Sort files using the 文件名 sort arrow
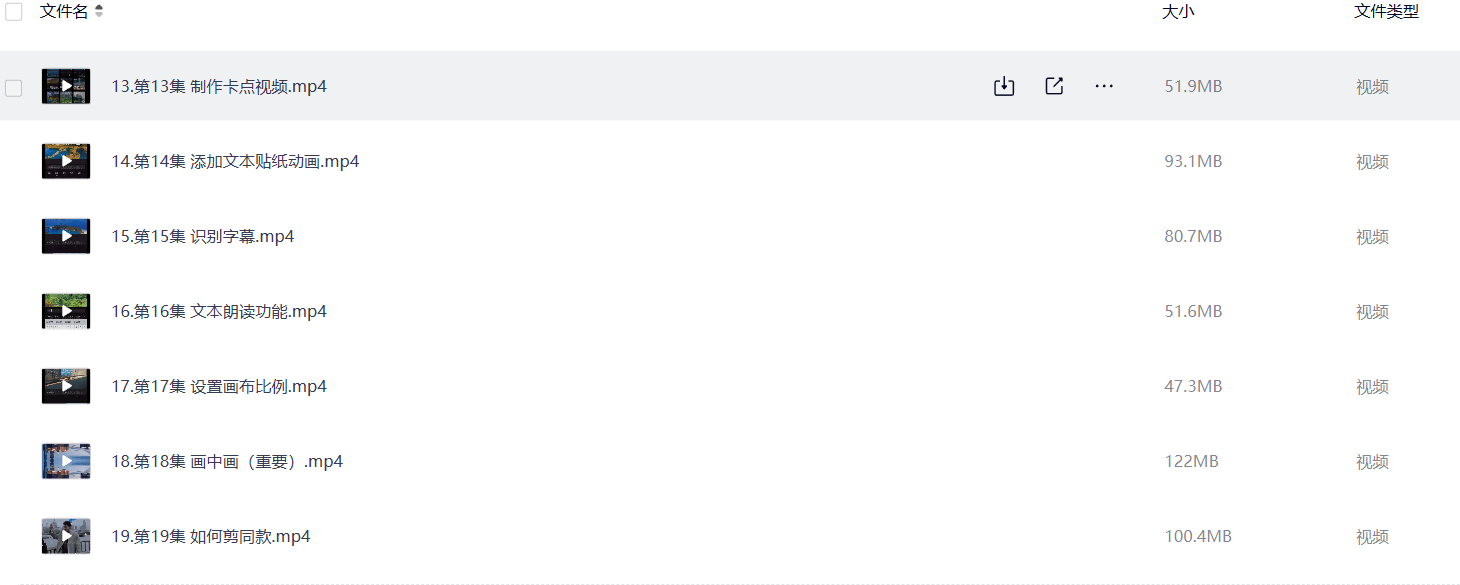Image resolution: width=1460 pixels, height=585 pixels. [x=99, y=12]
